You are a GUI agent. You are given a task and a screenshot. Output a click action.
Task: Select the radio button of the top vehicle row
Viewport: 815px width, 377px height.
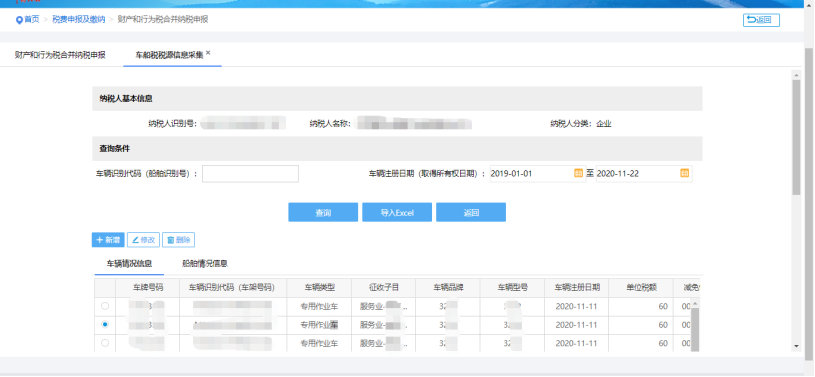tap(105, 306)
